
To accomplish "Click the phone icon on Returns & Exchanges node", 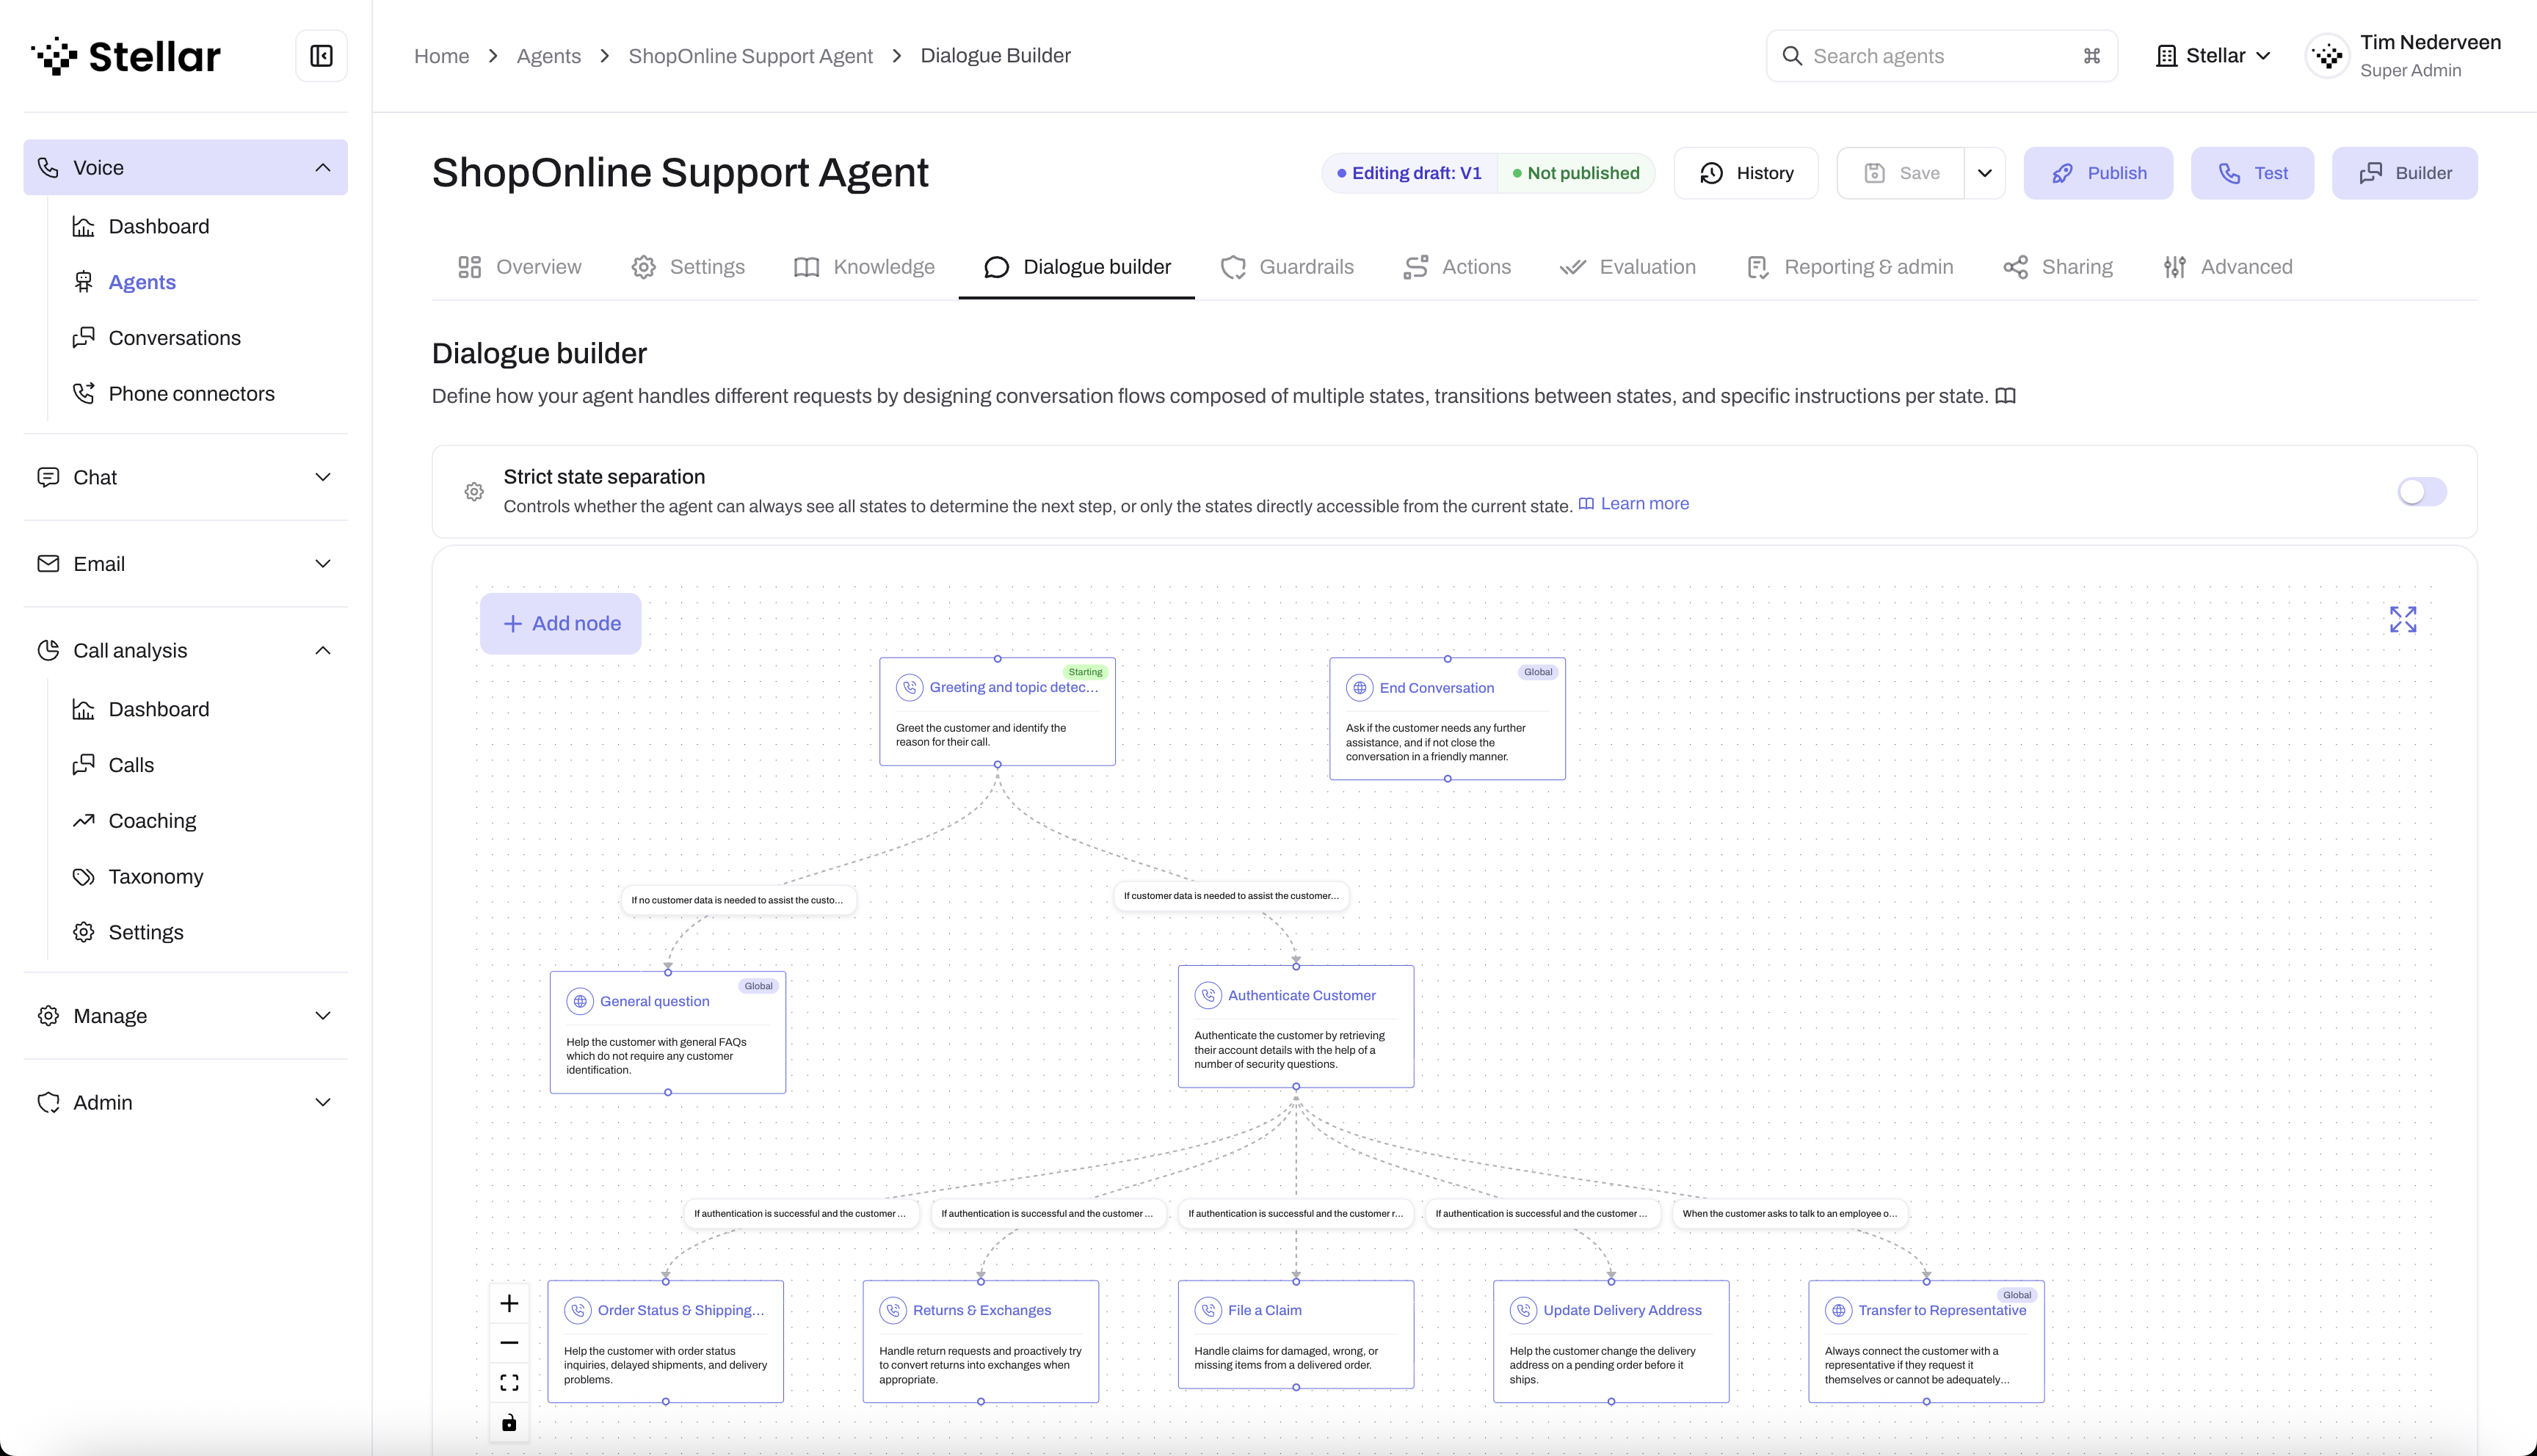I will [x=893, y=1310].
